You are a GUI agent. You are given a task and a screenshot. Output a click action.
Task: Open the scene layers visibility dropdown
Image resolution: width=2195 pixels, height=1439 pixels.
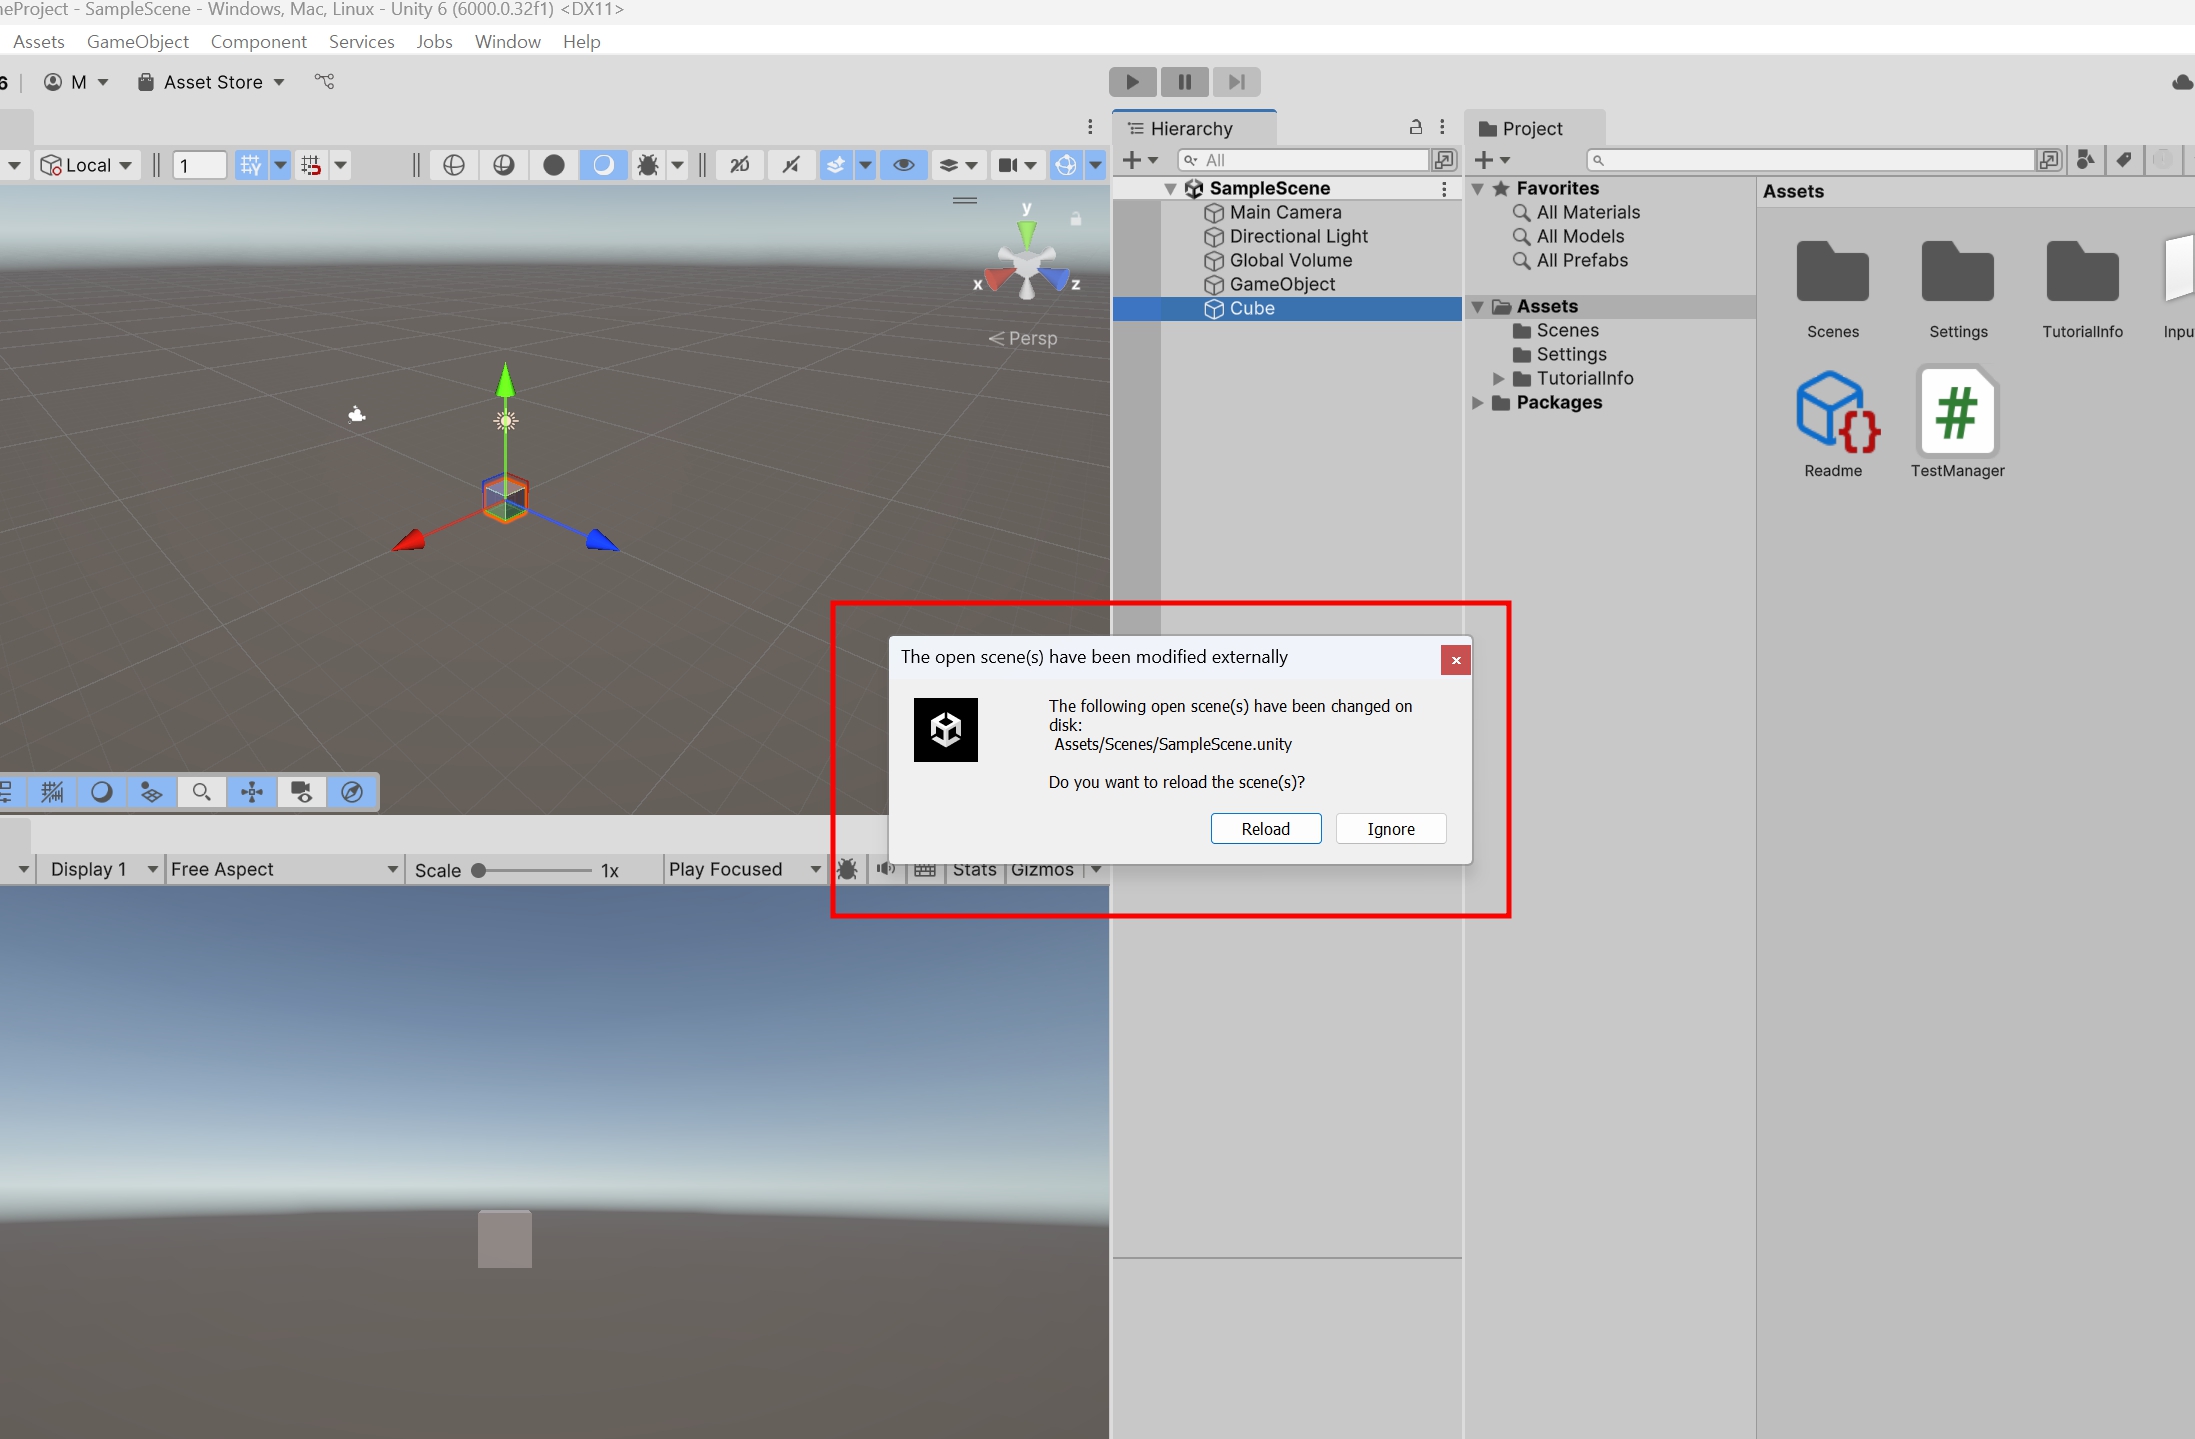pos(958,165)
